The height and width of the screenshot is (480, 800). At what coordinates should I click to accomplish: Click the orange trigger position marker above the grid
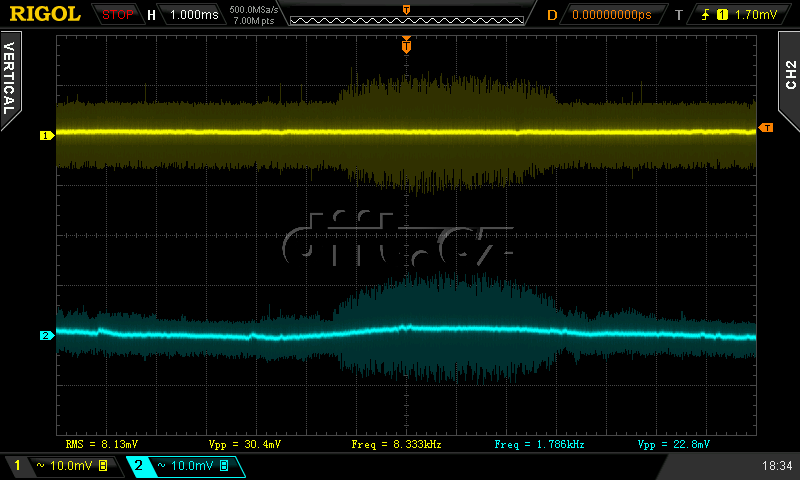tap(406, 46)
